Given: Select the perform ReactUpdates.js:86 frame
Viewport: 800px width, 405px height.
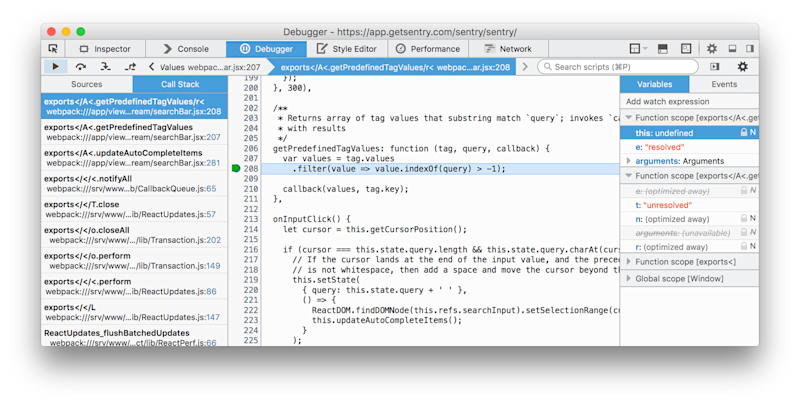Looking at the screenshot, I should pos(134,286).
